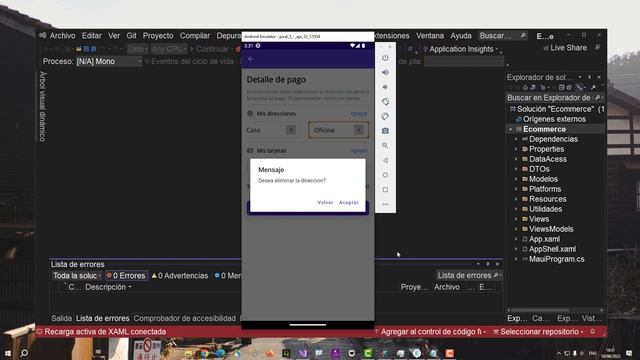Click the Solution Explorer home icon
Image resolution: width=640 pixels, height=360 pixels.
(x=525, y=87)
